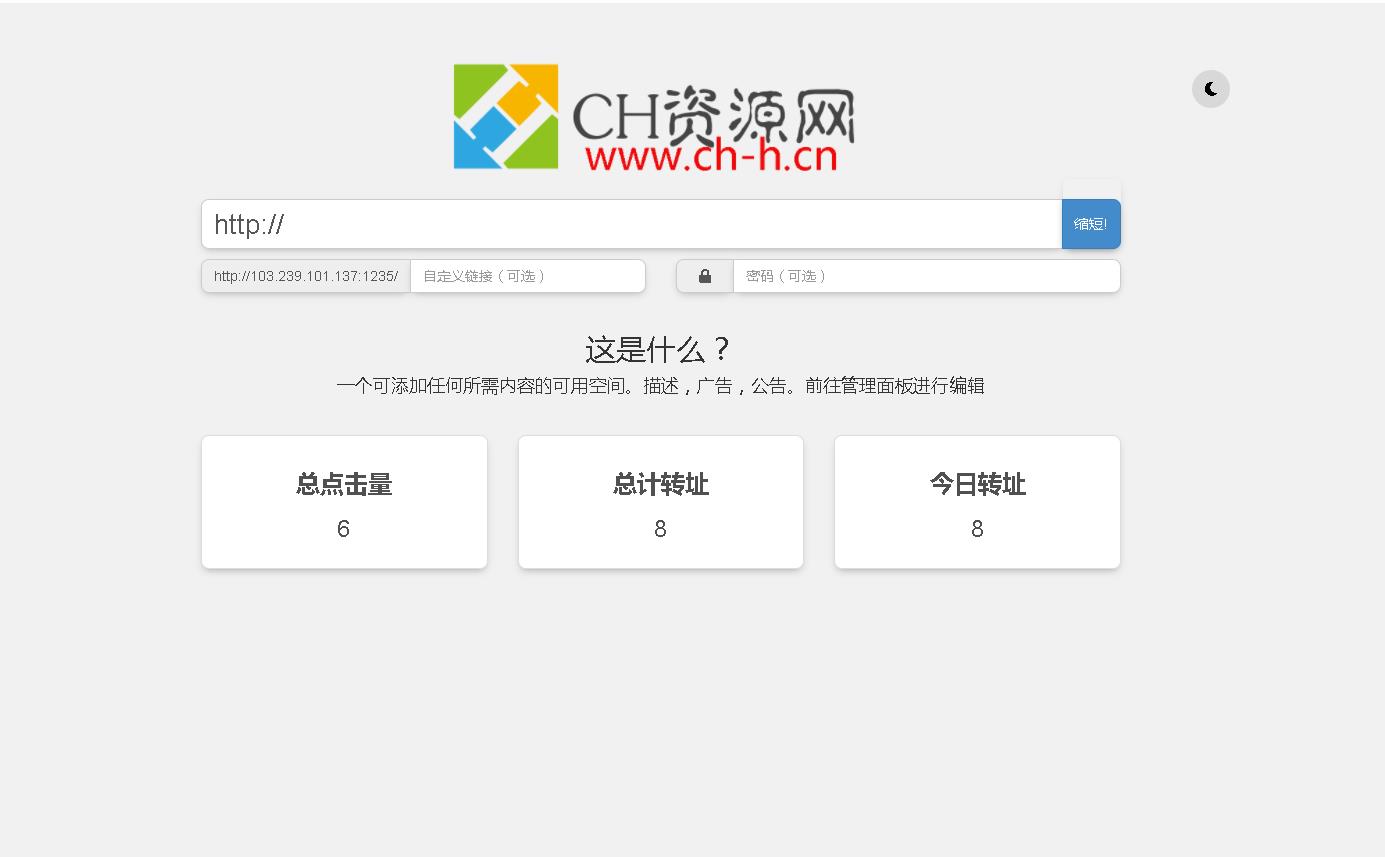
Task: Click the value 8 under 总计转址
Action: click(x=661, y=529)
